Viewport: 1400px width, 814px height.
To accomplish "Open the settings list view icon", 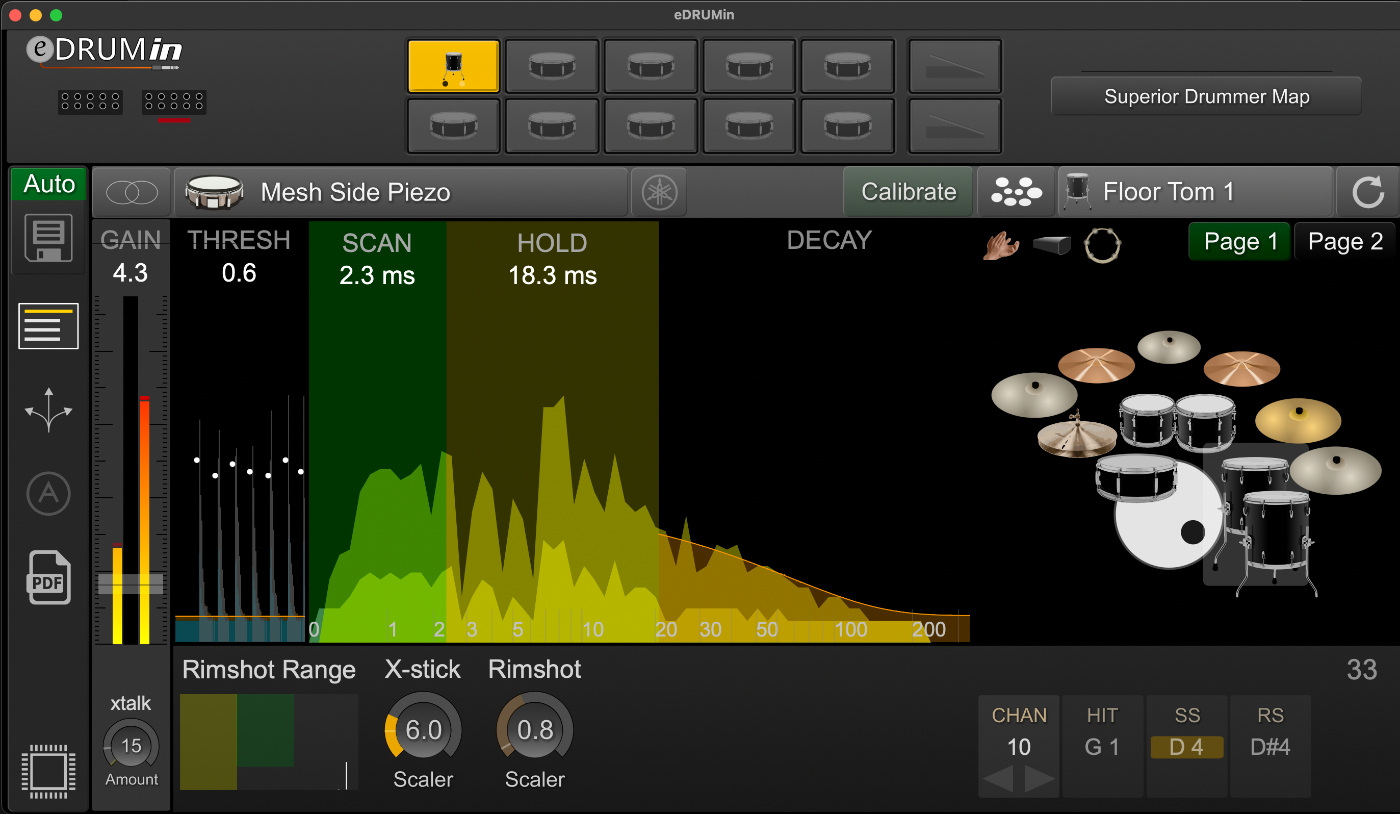I will click(x=49, y=326).
